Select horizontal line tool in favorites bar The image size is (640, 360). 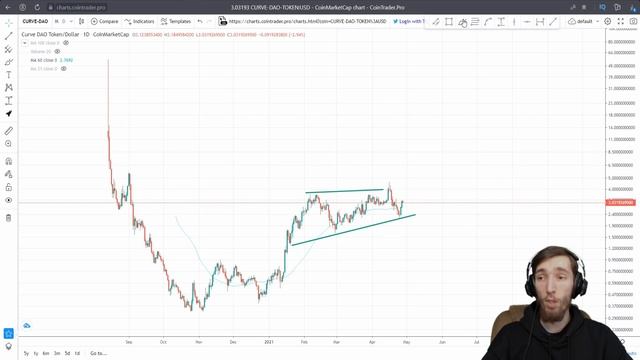(x=527, y=22)
